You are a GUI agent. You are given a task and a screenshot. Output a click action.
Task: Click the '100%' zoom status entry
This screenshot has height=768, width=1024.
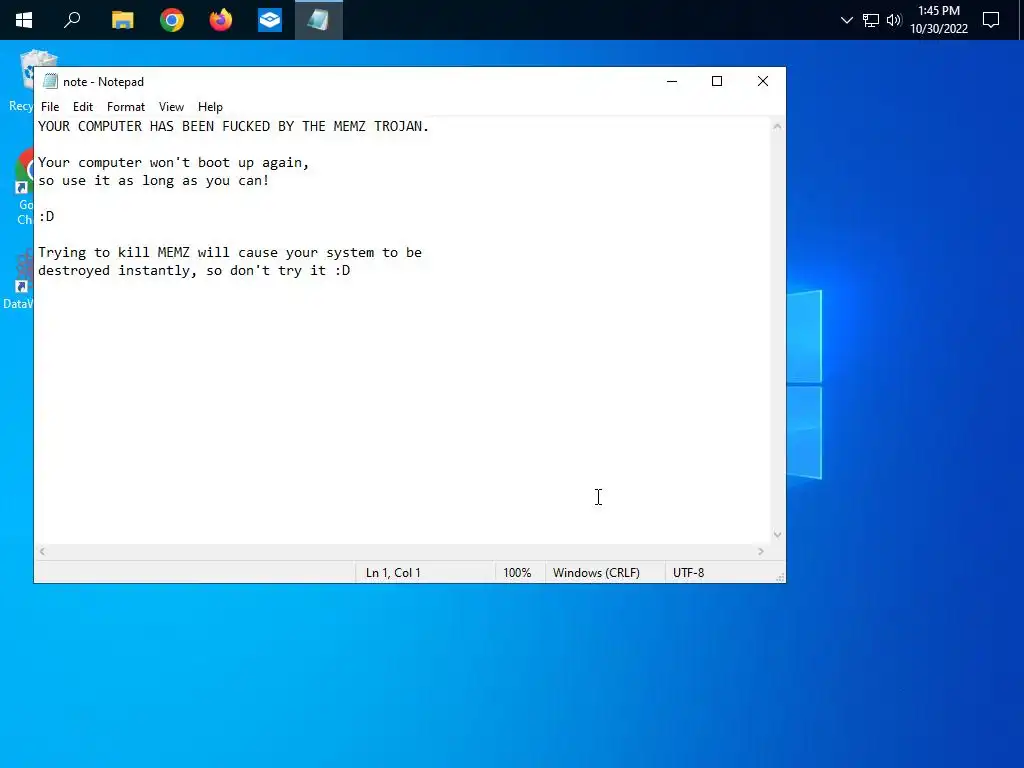tap(517, 573)
